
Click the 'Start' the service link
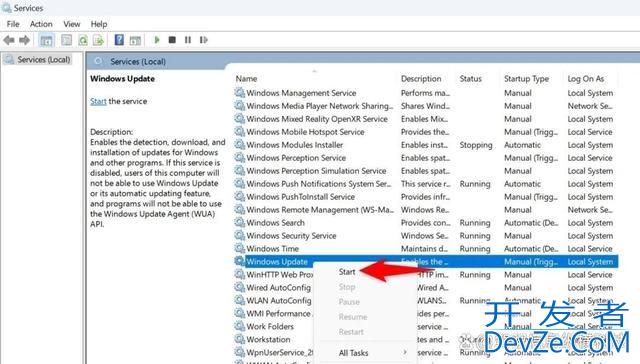coord(98,101)
